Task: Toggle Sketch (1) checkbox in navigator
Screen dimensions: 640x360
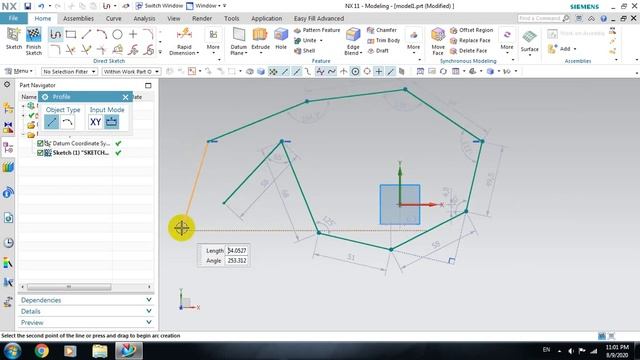Action: [40, 153]
